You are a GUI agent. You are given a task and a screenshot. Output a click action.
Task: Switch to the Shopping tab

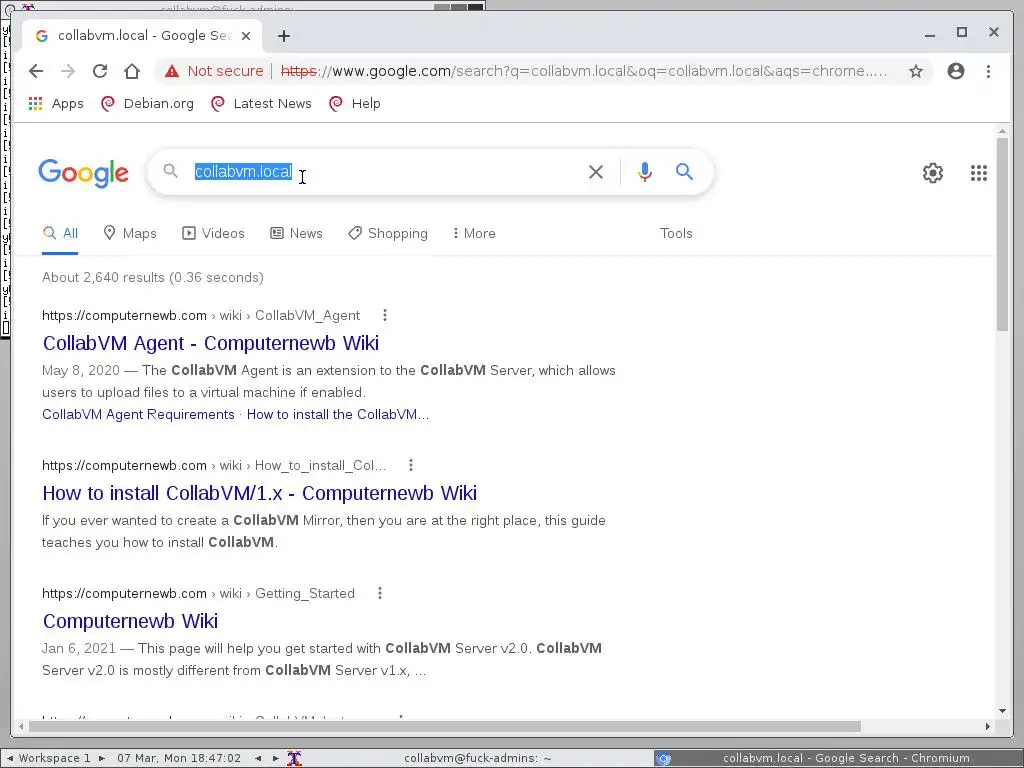[x=388, y=233]
